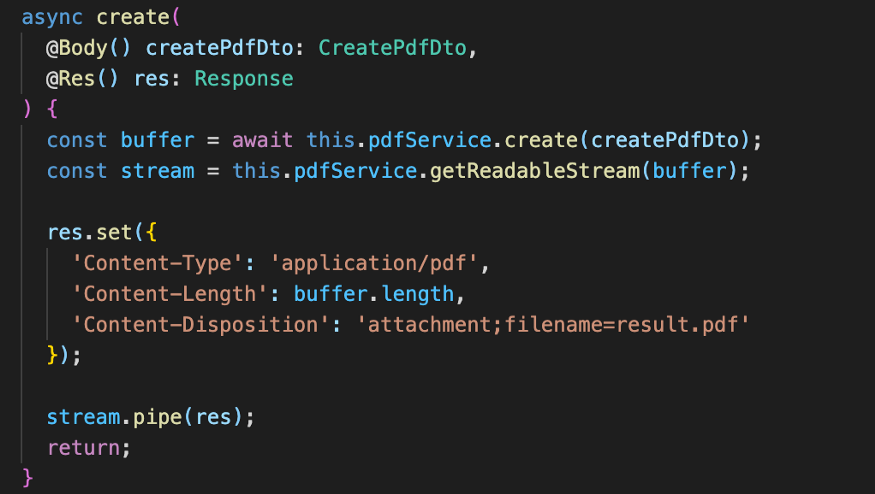Click 'res' on the res.set line
The width and height of the screenshot is (875, 494).
pyautogui.click(x=65, y=232)
